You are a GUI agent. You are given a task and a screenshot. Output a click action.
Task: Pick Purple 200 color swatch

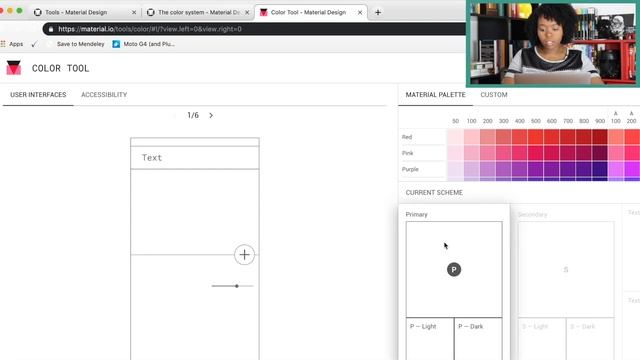coord(487,169)
